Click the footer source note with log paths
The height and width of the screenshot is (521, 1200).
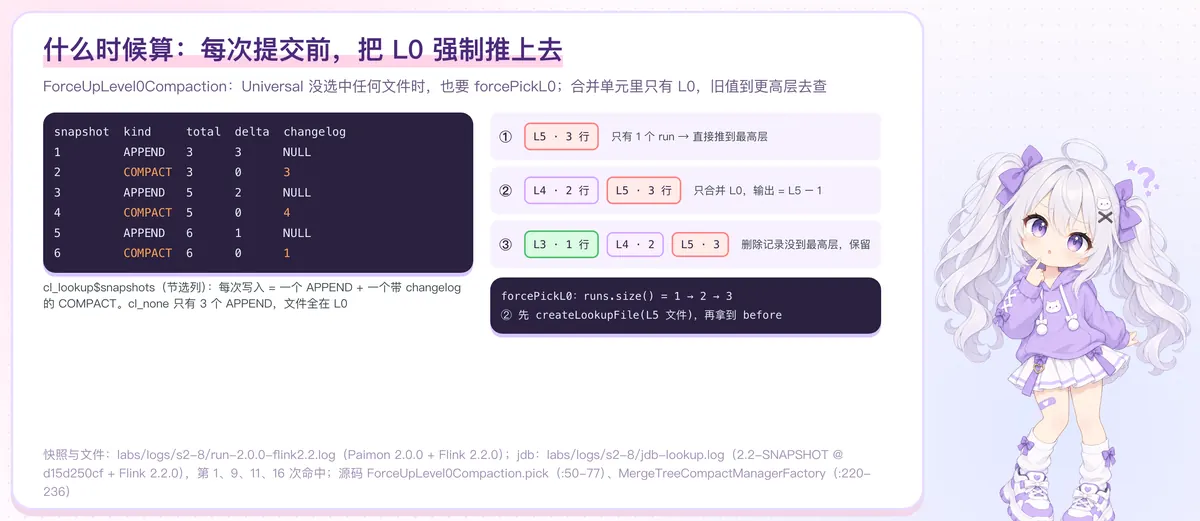pyautogui.click(x=457, y=472)
